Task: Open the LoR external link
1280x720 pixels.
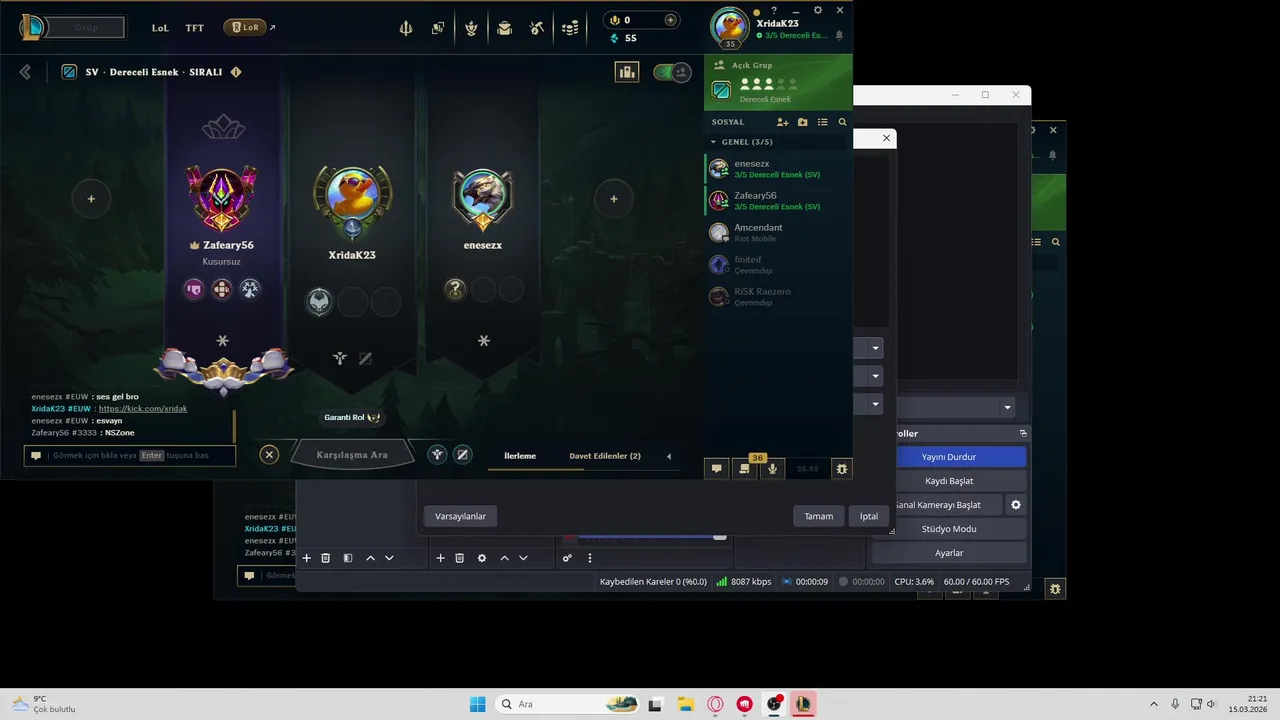Action: click(x=250, y=28)
